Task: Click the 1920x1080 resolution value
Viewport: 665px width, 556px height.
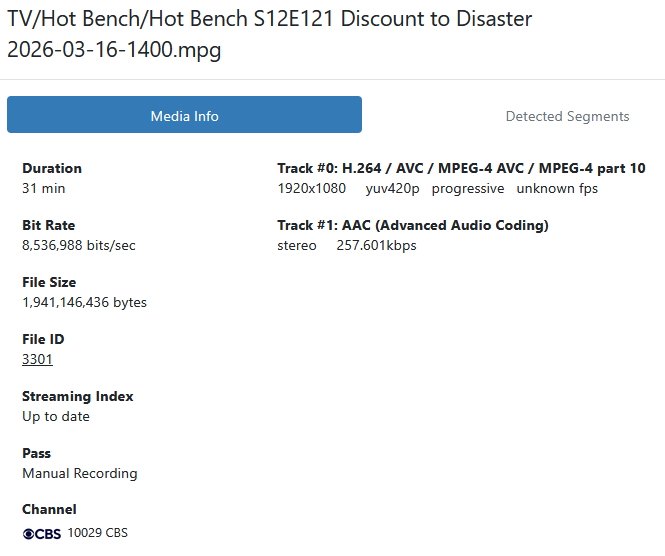Action: (311, 188)
